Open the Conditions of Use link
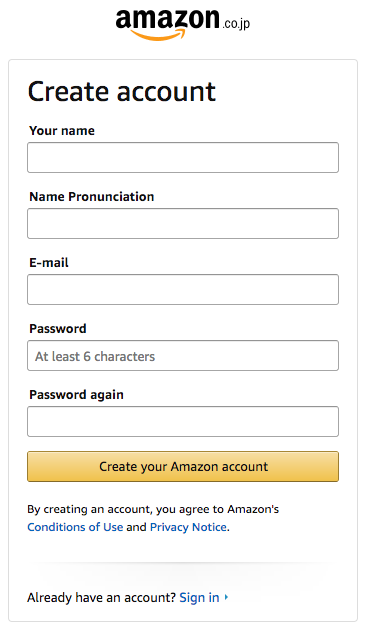Screen dimensions: 369x634 click(75, 527)
